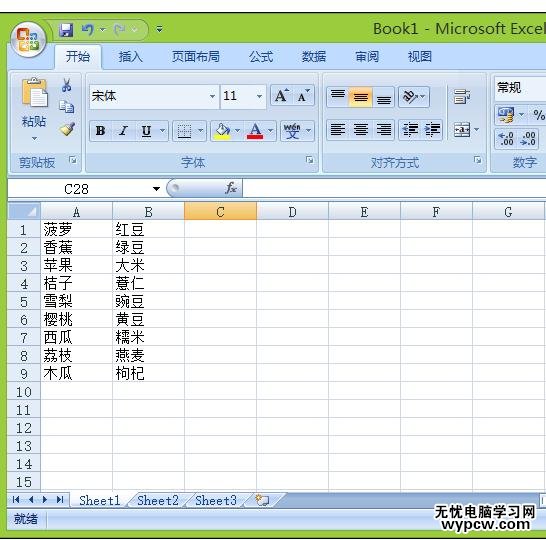The width and height of the screenshot is (546, 540).
Task: Click the Paste clipboard icon
Action: (x=34, y=92)
